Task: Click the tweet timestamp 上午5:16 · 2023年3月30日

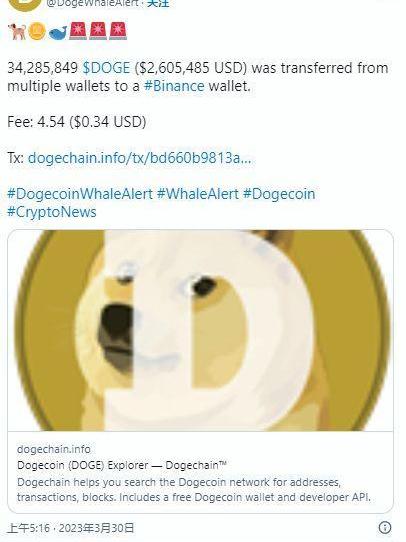Action: tap(71, 528)
